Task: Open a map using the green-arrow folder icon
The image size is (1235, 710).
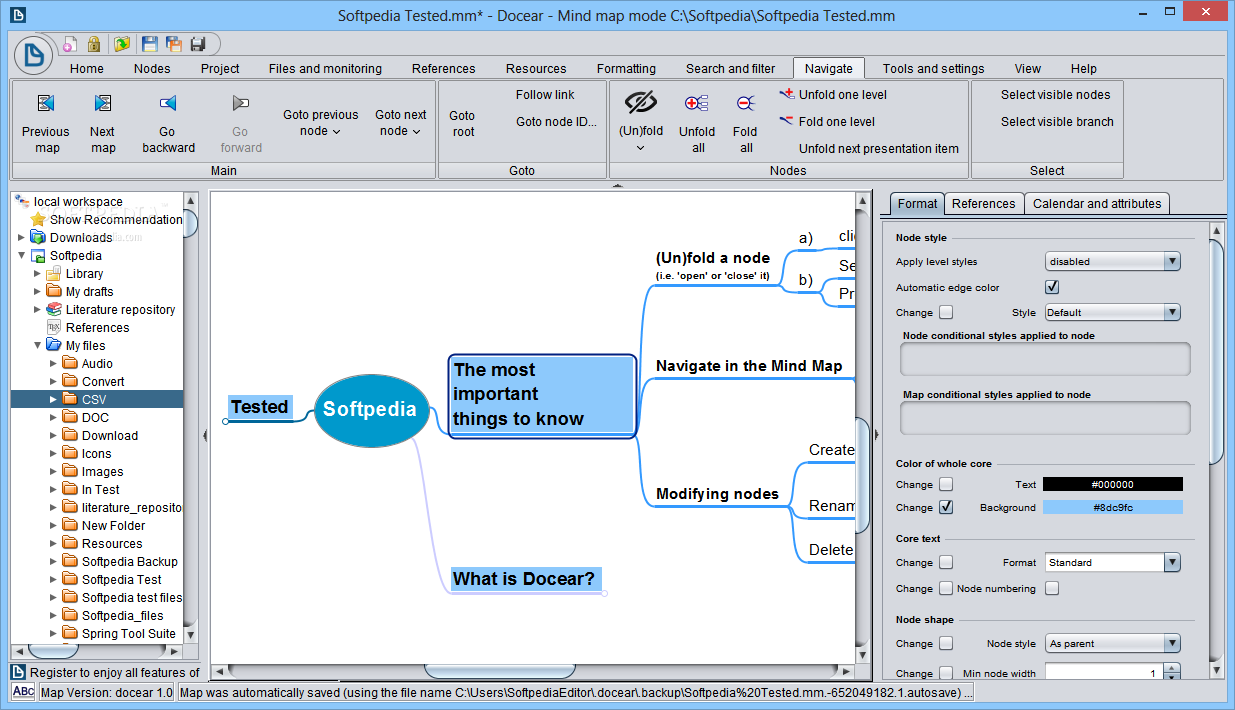Action: coord(122,44)
